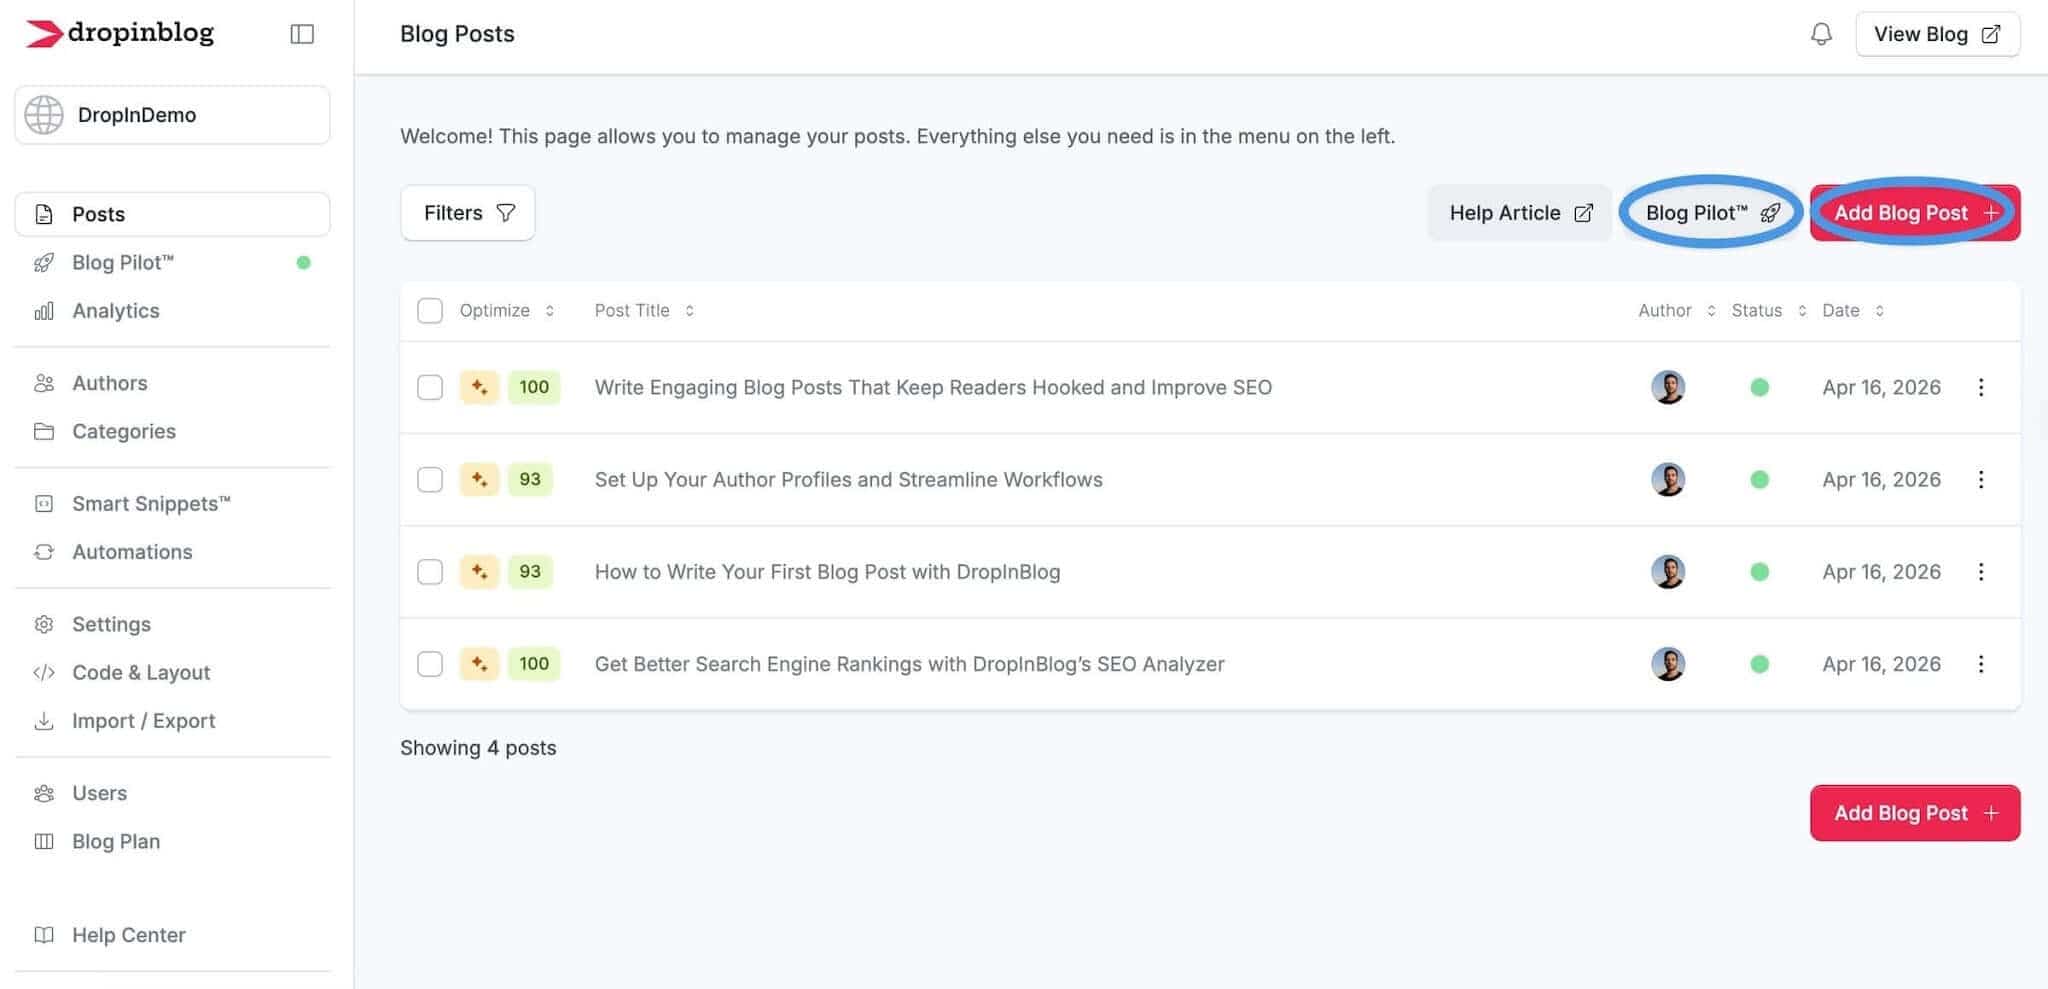Screen dimensions: 2048x989
Task: Open notifications bell icon
Action: 1821,34
